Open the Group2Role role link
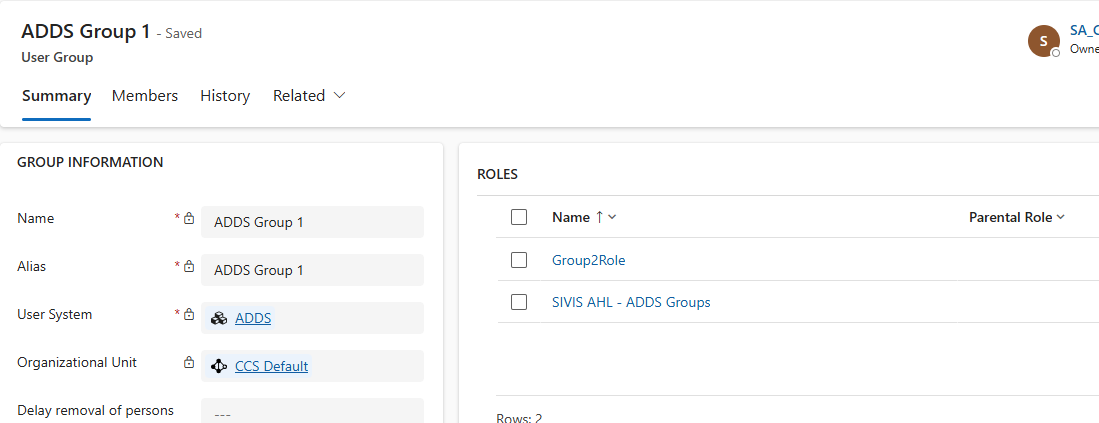The width and height of the screenshot is (1099, 423). pos(588,260)
